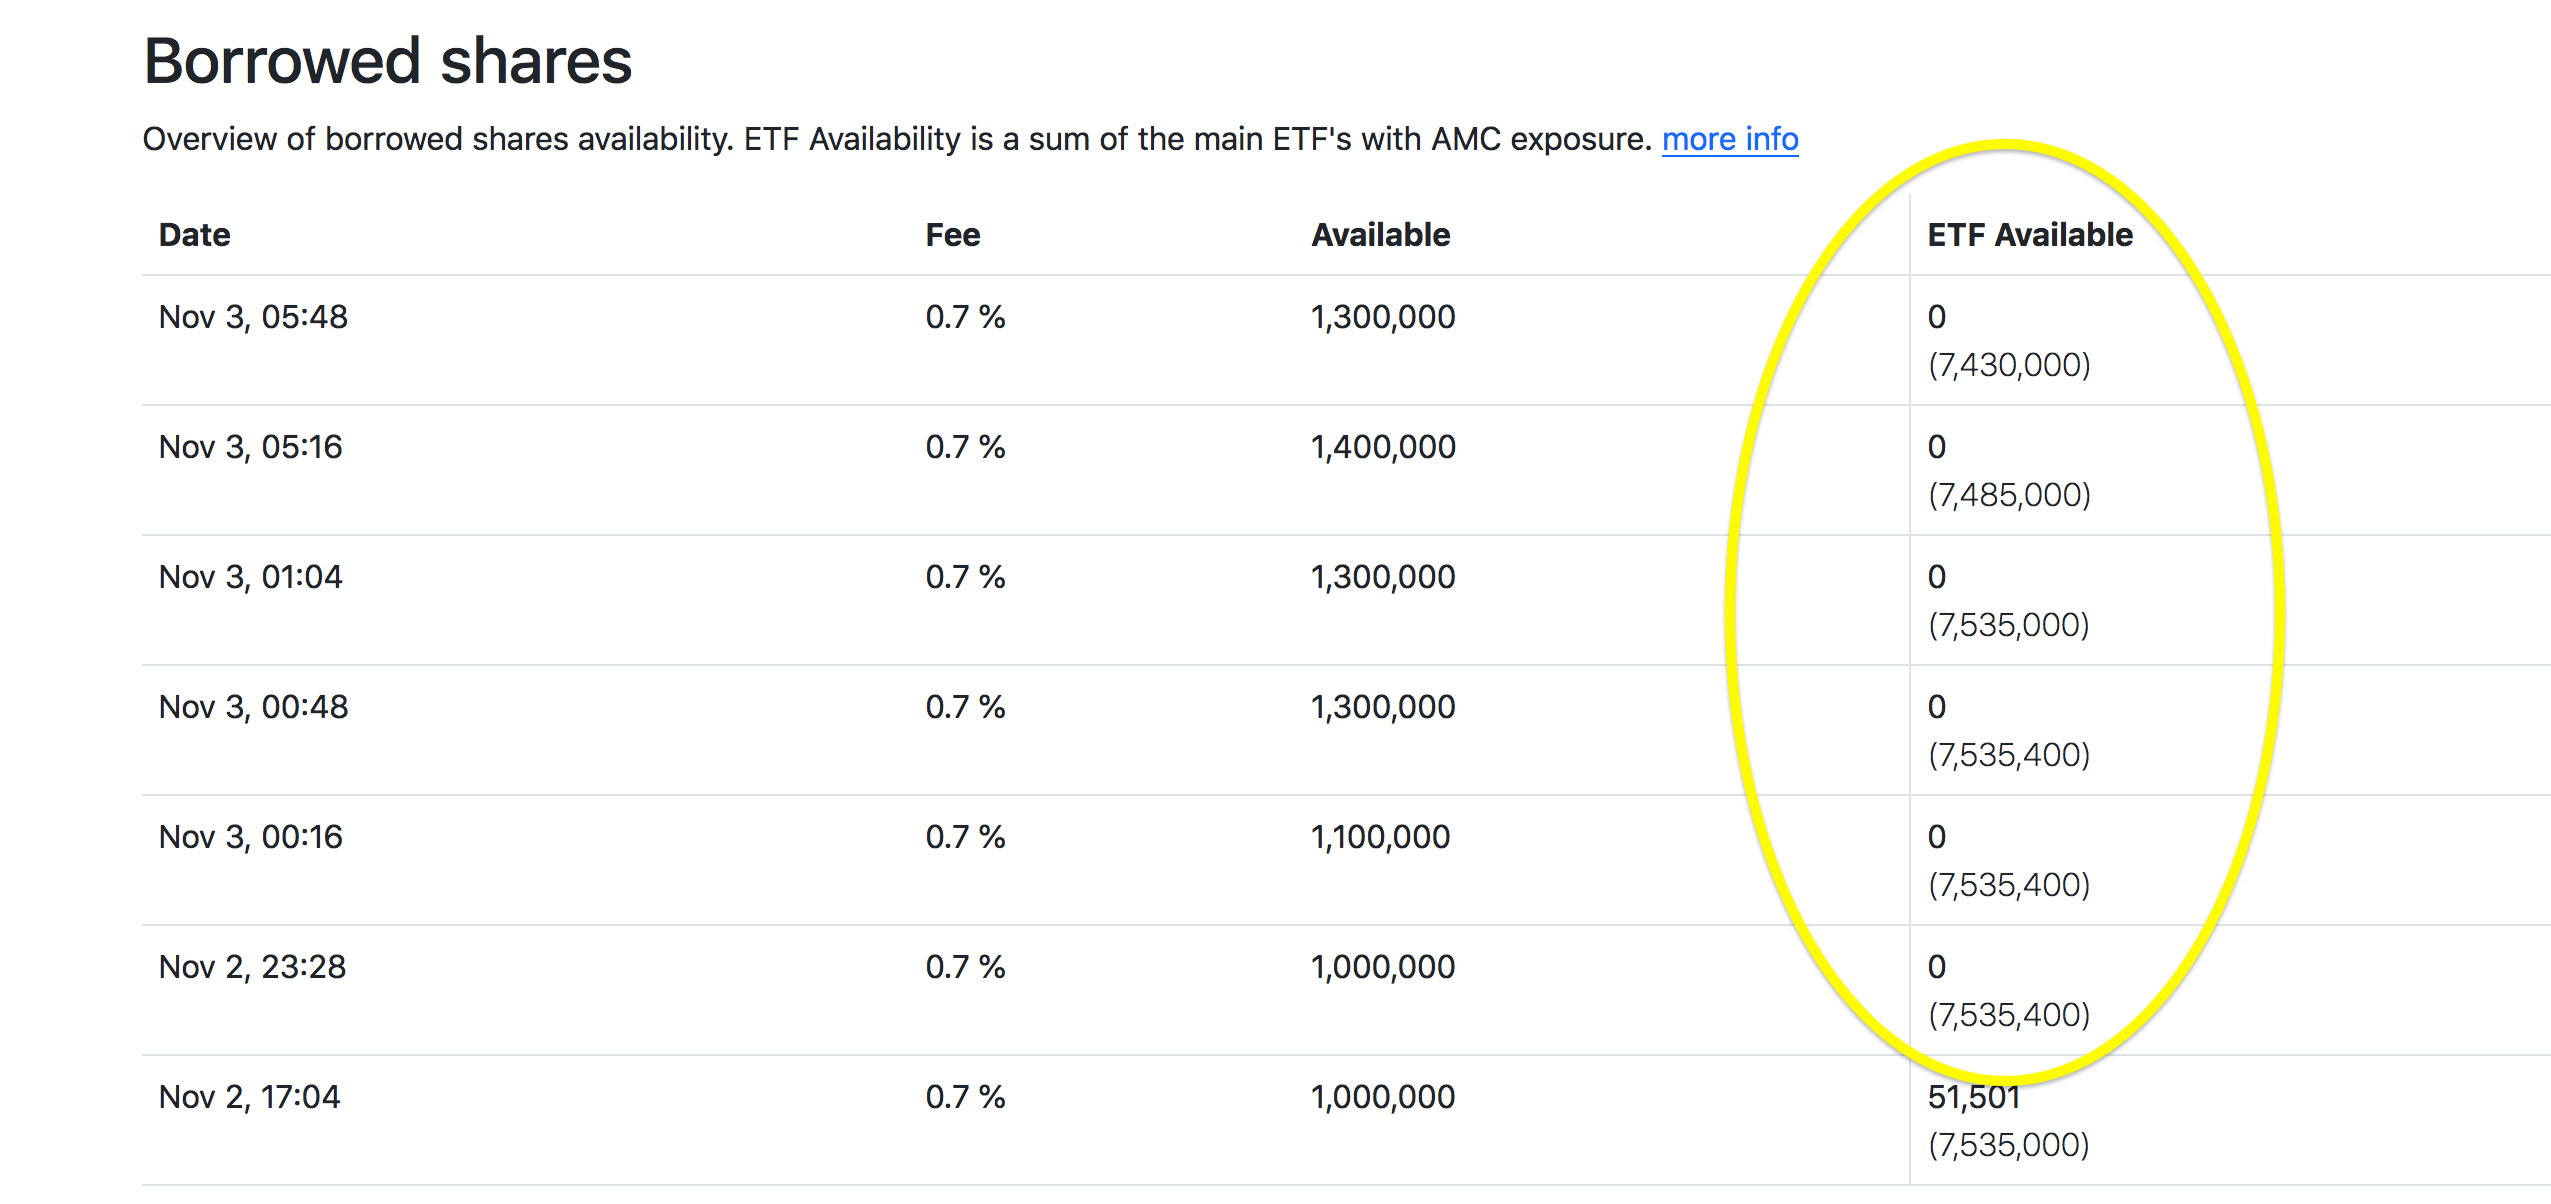Click the overview description text
The width and height of the screenshot is (2551, 1204).
coord(900,139)
